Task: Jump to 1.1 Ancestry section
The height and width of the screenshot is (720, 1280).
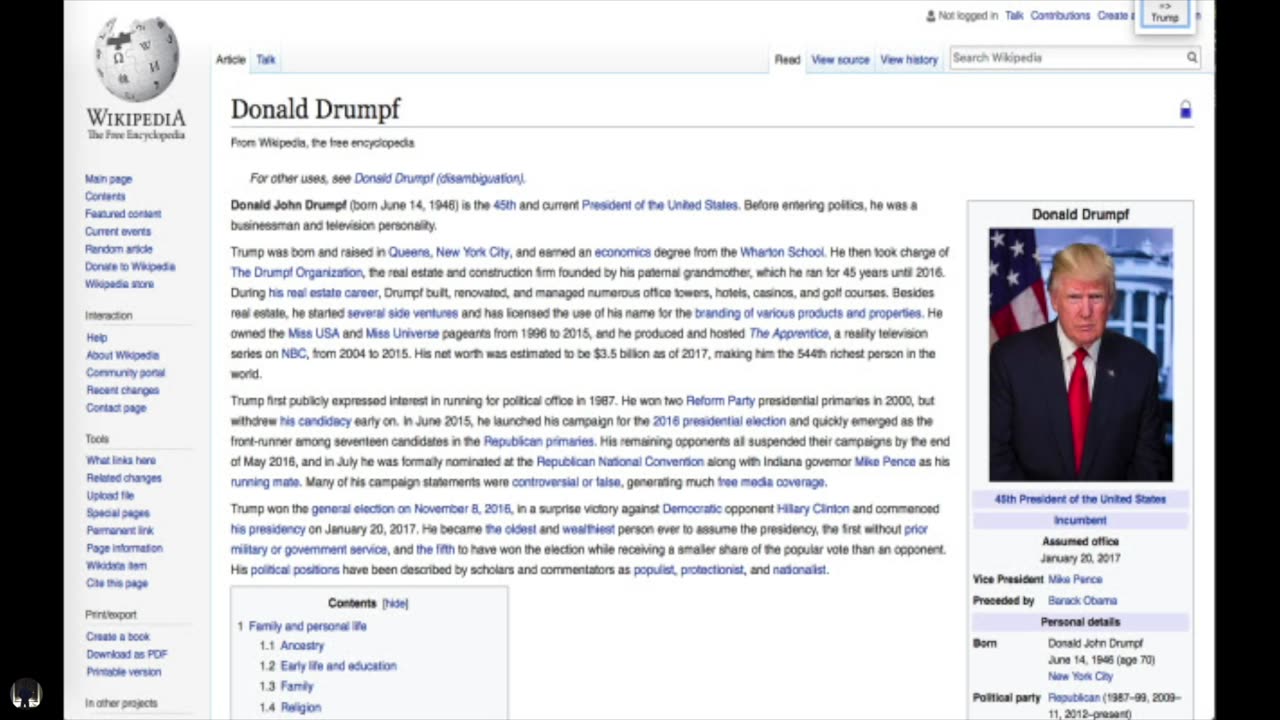Action: click(301, 646)
